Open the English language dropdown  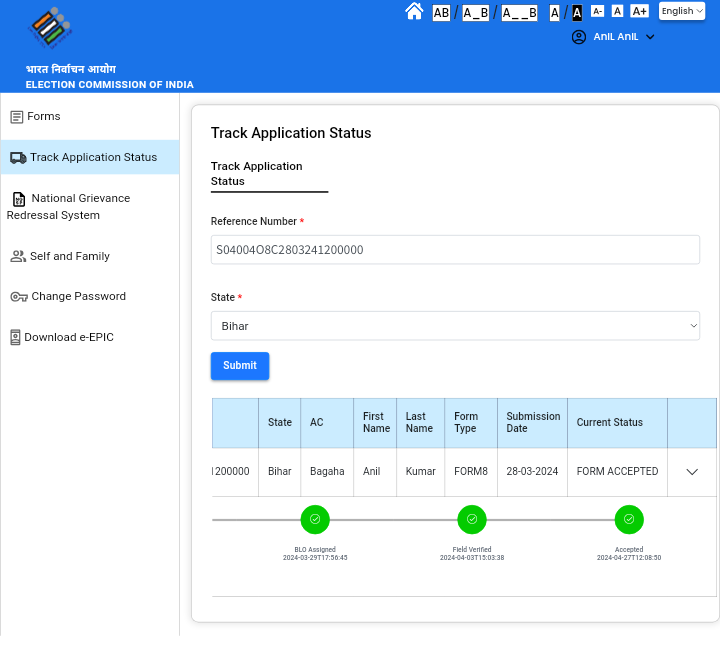(681, 11)
